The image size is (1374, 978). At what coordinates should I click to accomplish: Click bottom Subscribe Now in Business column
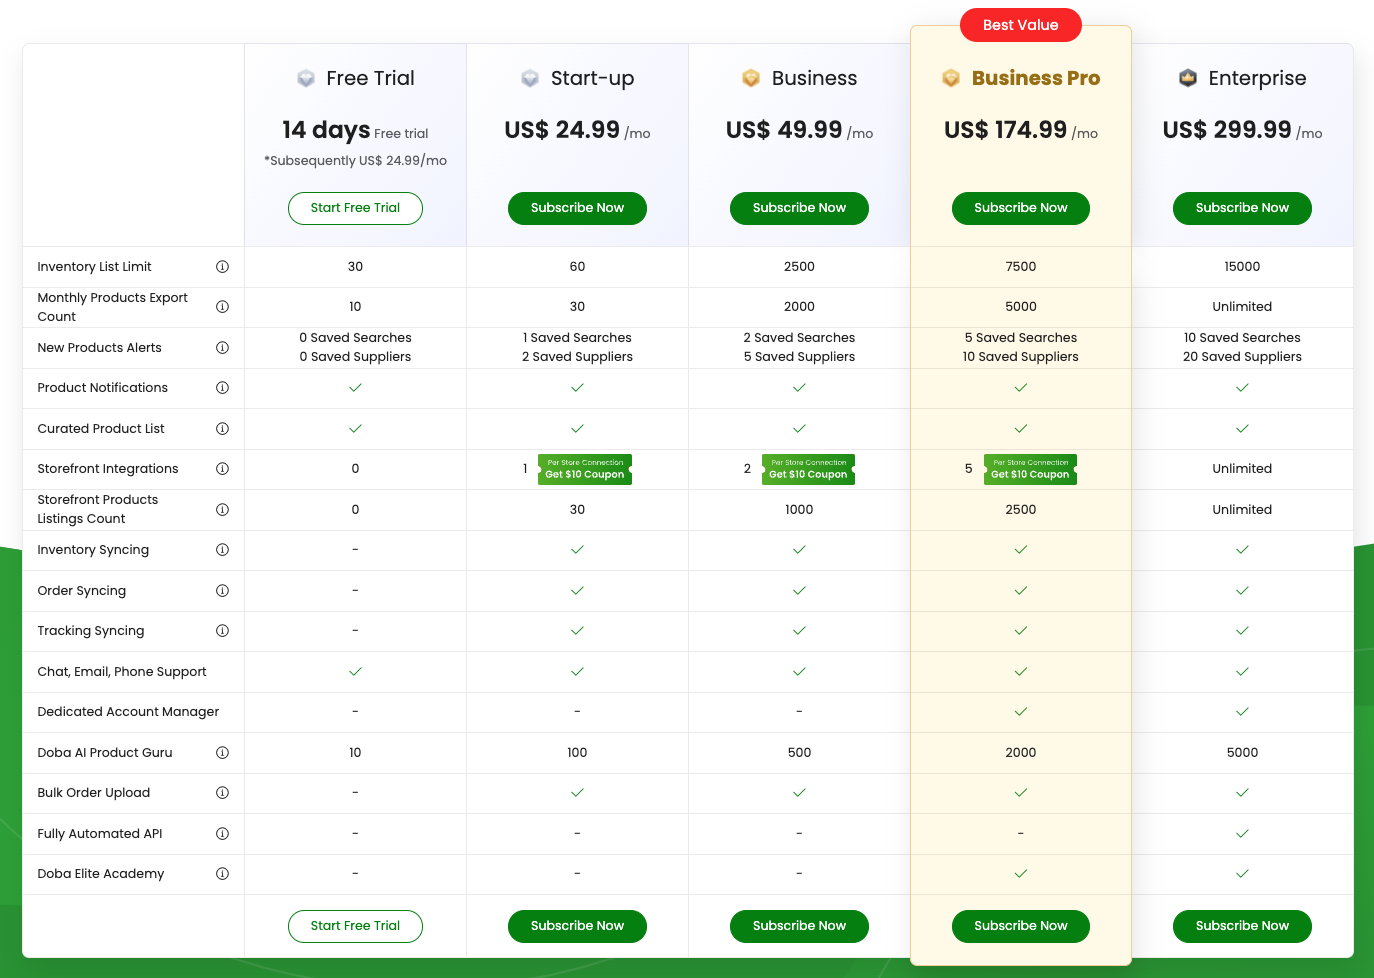(799, 926)
